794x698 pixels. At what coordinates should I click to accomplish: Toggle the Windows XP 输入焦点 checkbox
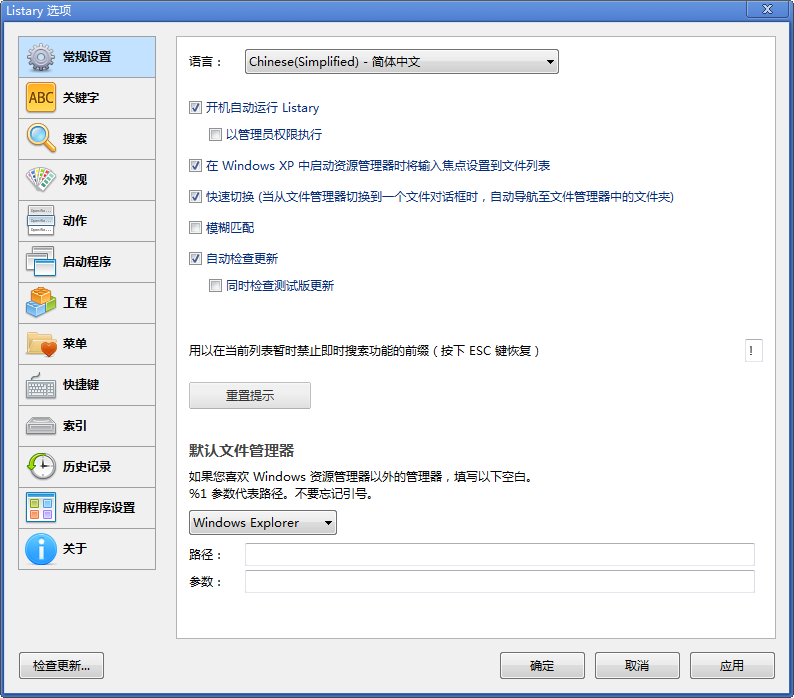coord(195,166)
